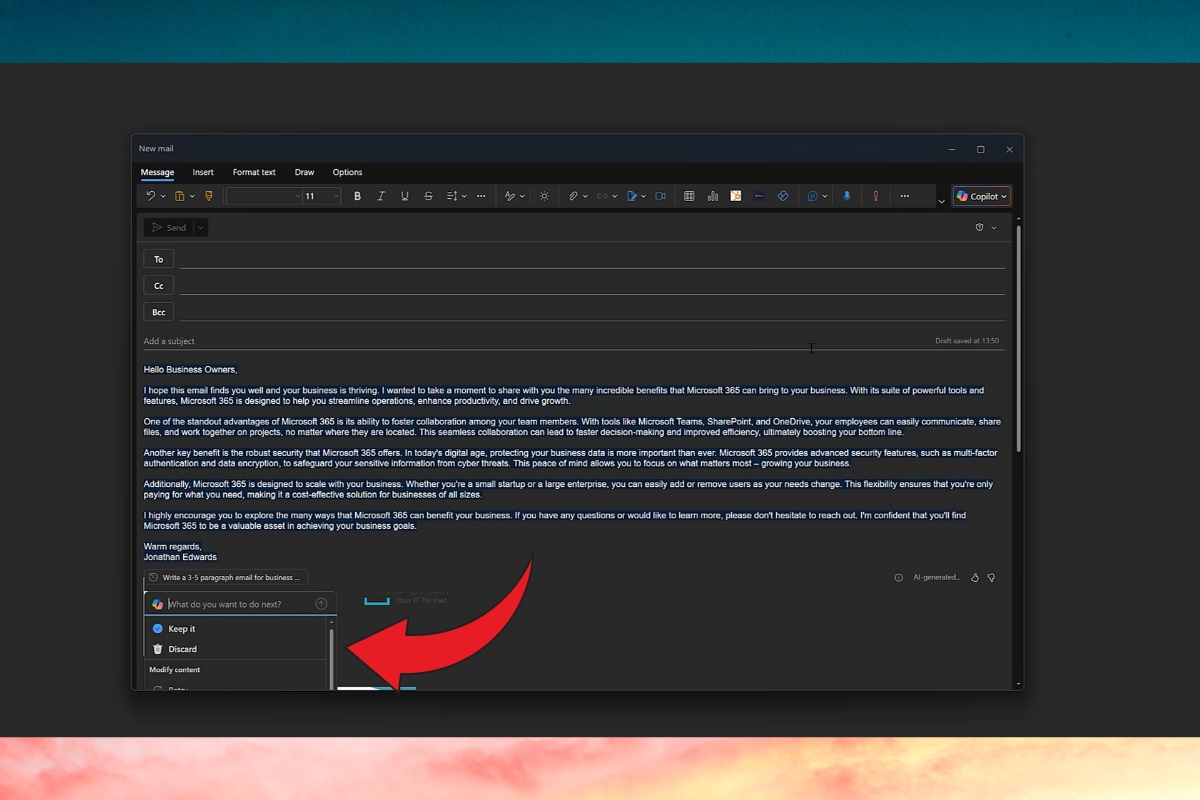Click the thumbs up feedback icon
This screenshot has width=1200, height=800.
(975, 578)
